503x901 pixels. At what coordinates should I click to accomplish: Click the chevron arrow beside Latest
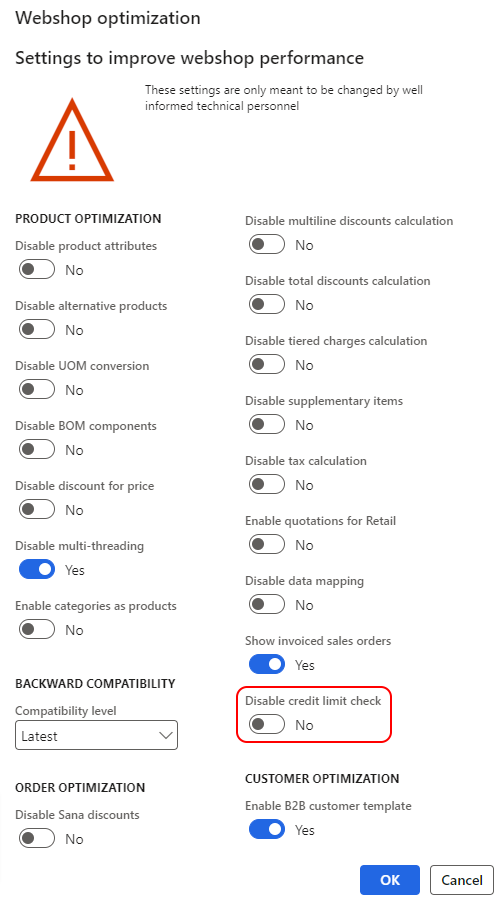(x=166, y=736)
